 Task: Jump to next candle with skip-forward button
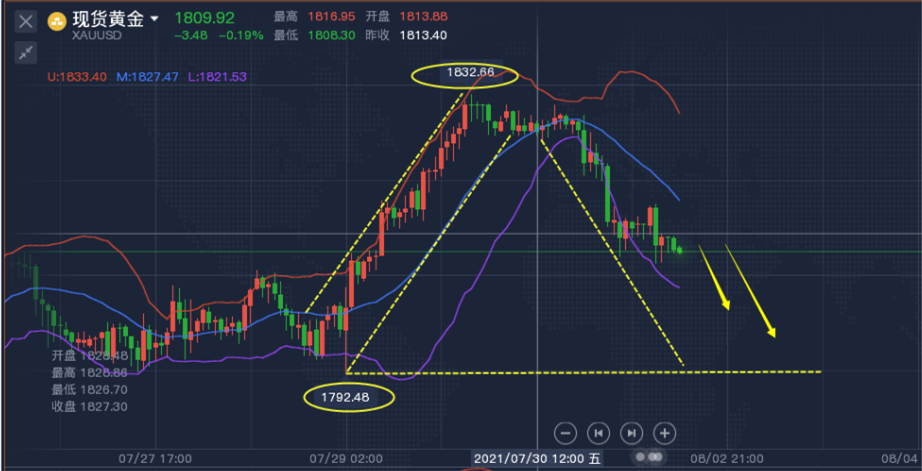[x=631, y=433]
